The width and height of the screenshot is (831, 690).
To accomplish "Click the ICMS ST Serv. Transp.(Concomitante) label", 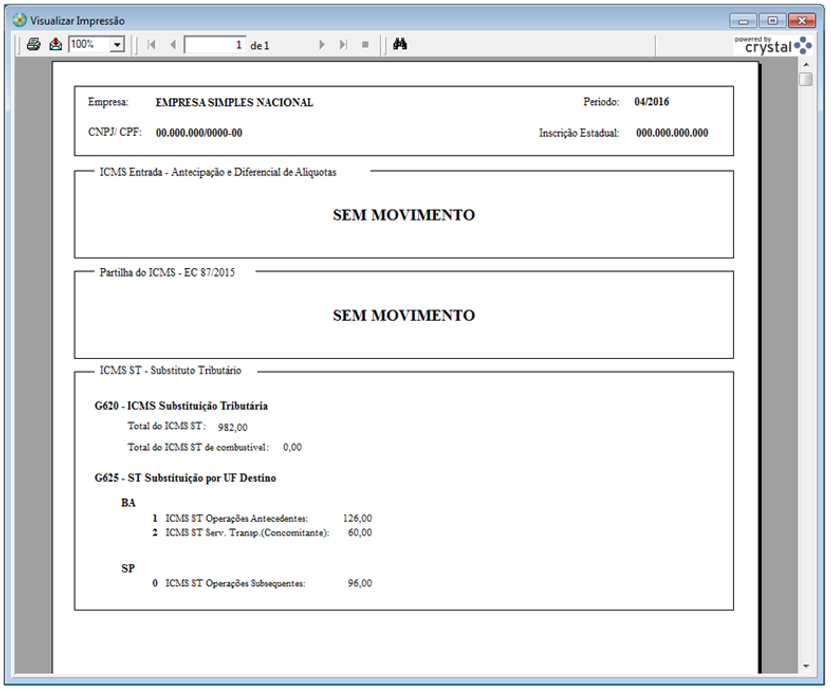I will 247,533.
